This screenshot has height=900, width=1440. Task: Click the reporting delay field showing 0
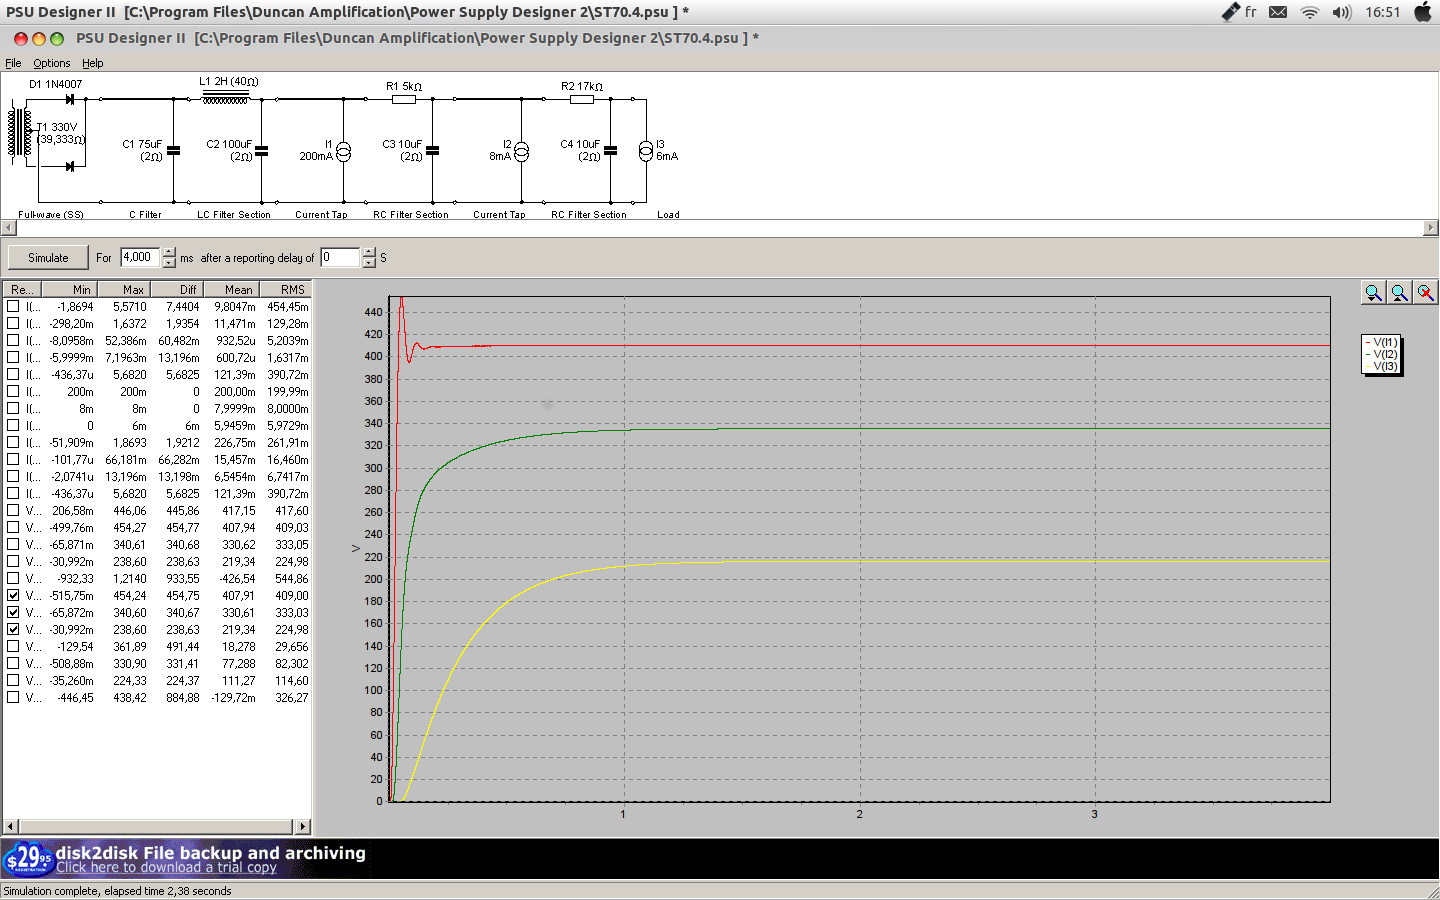(340, 257)
